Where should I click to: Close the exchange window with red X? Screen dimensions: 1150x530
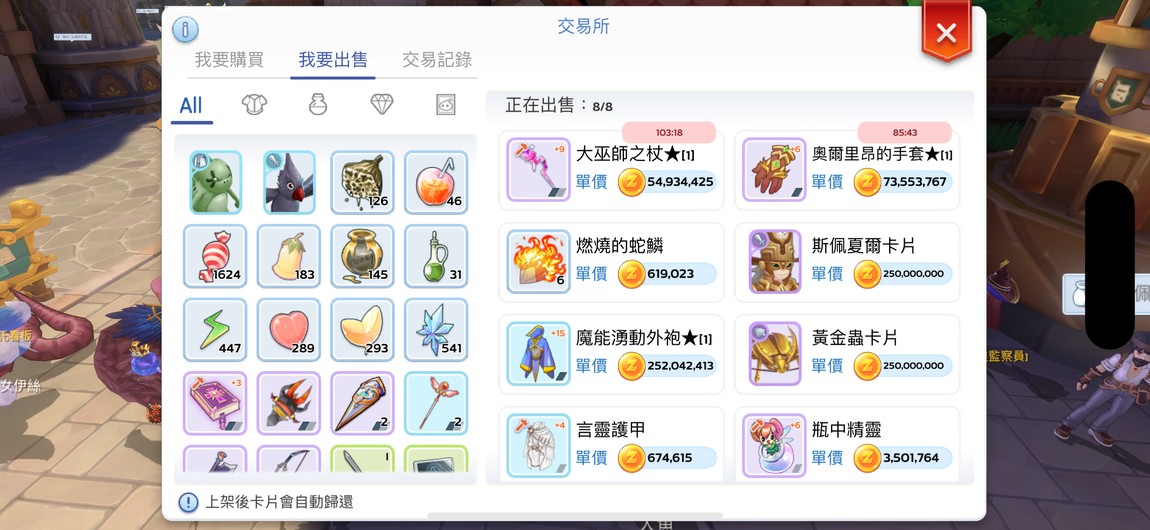[946, 32]
